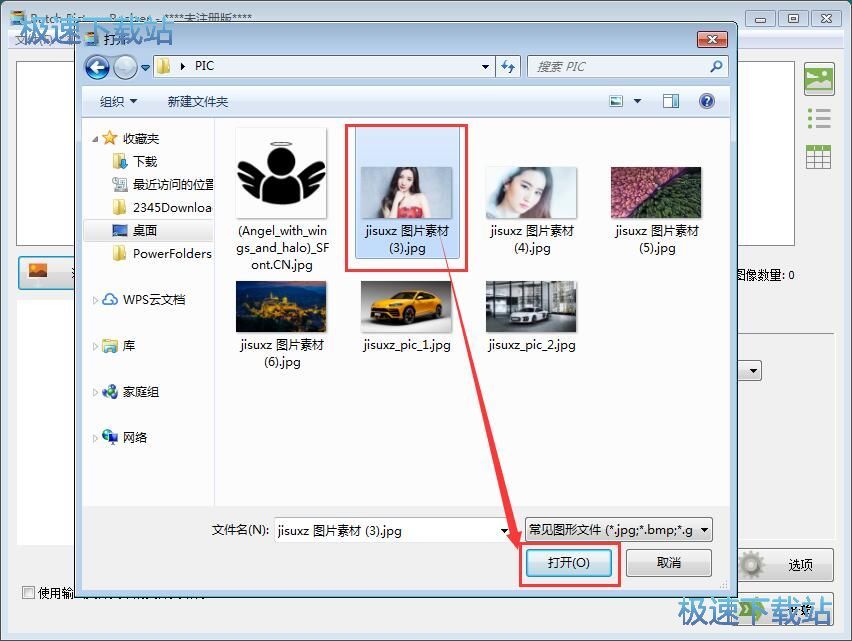Click the WPS云文档 cloud icon
This screenshot has width=852, height=641.
110,299
